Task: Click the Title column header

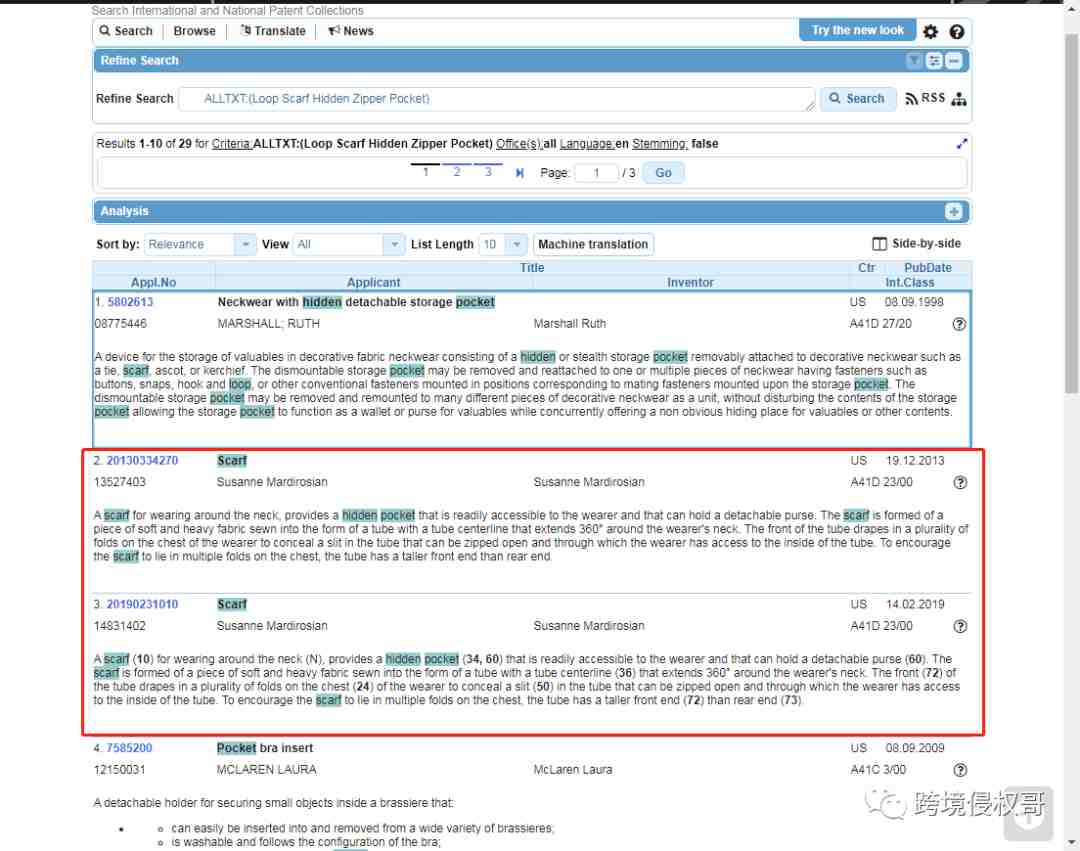Action: click(532, 268)
